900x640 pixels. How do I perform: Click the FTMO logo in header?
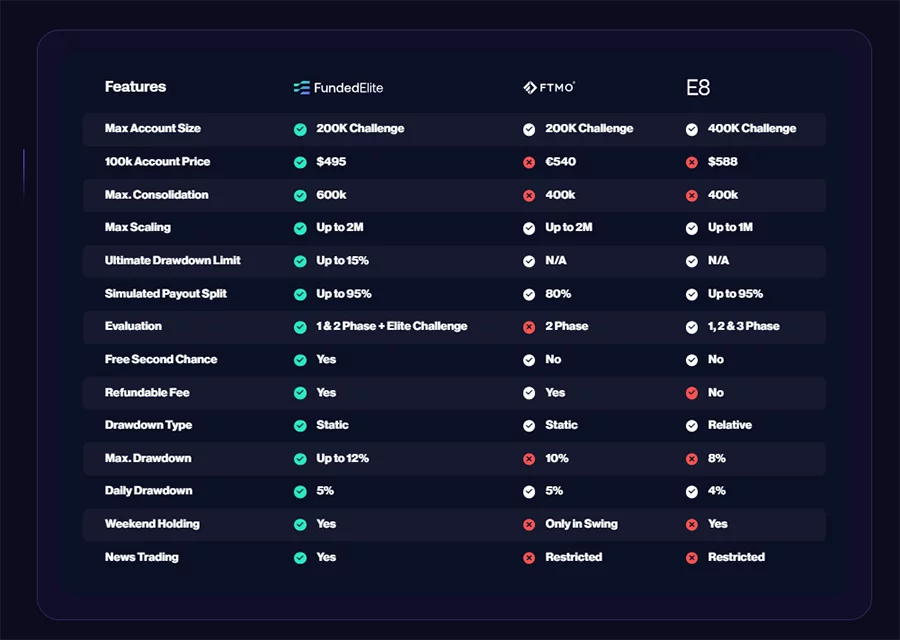point(549,88)
